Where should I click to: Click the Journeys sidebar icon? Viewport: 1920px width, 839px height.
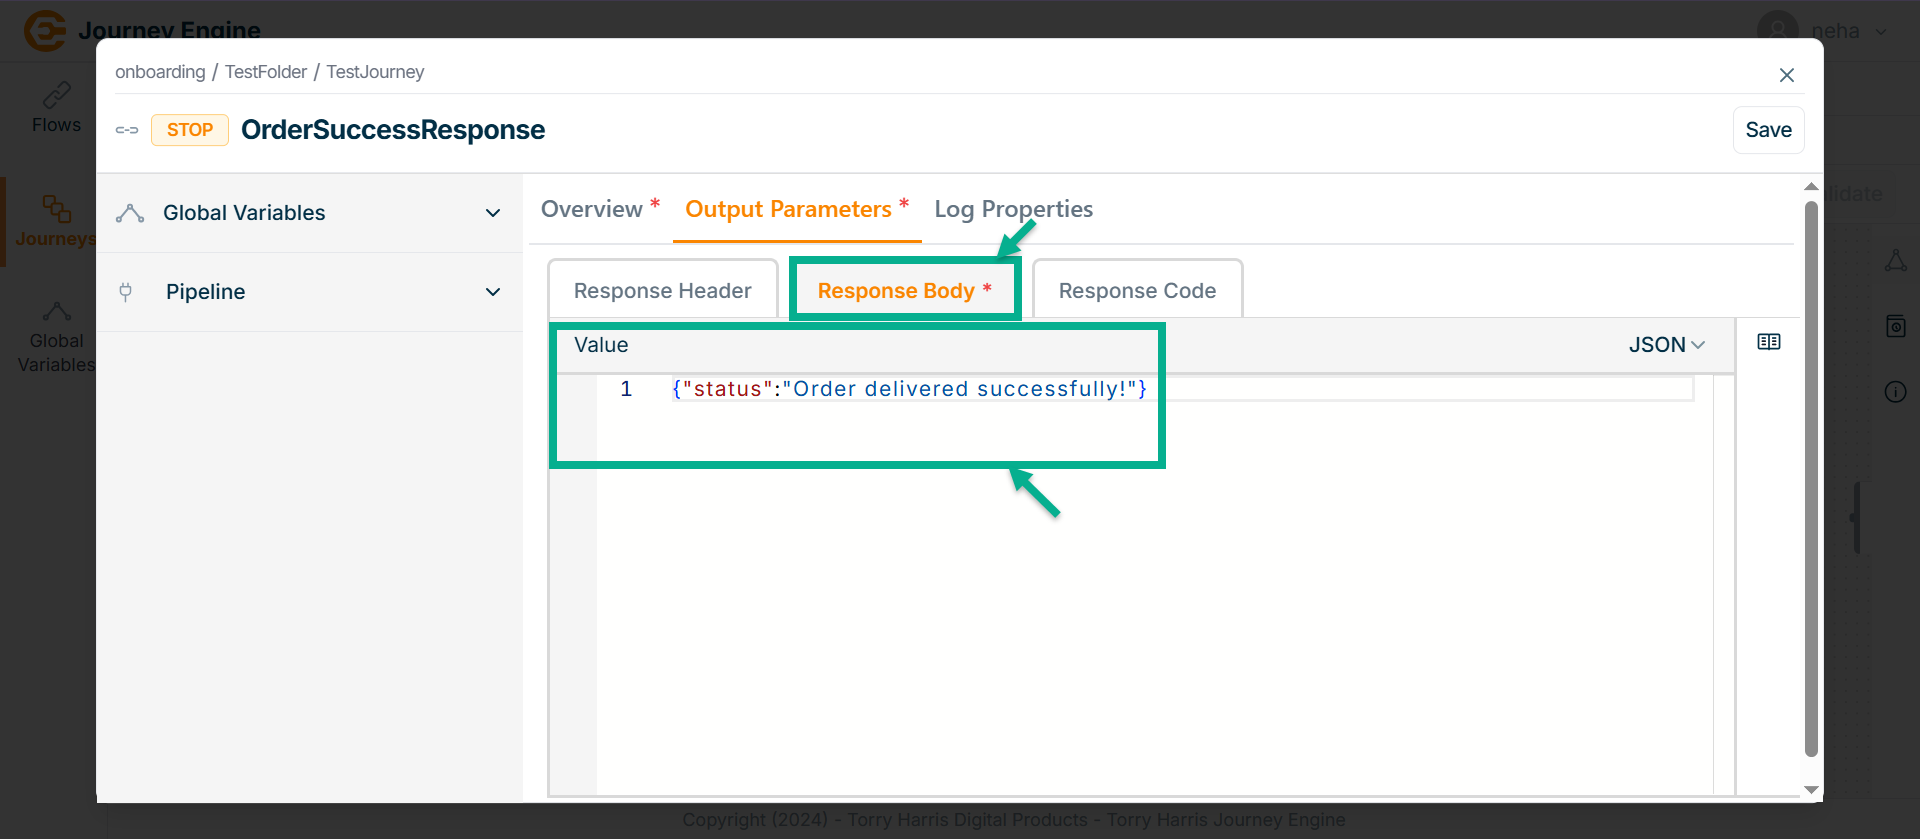pyautogui.click(x=56, y=208)
